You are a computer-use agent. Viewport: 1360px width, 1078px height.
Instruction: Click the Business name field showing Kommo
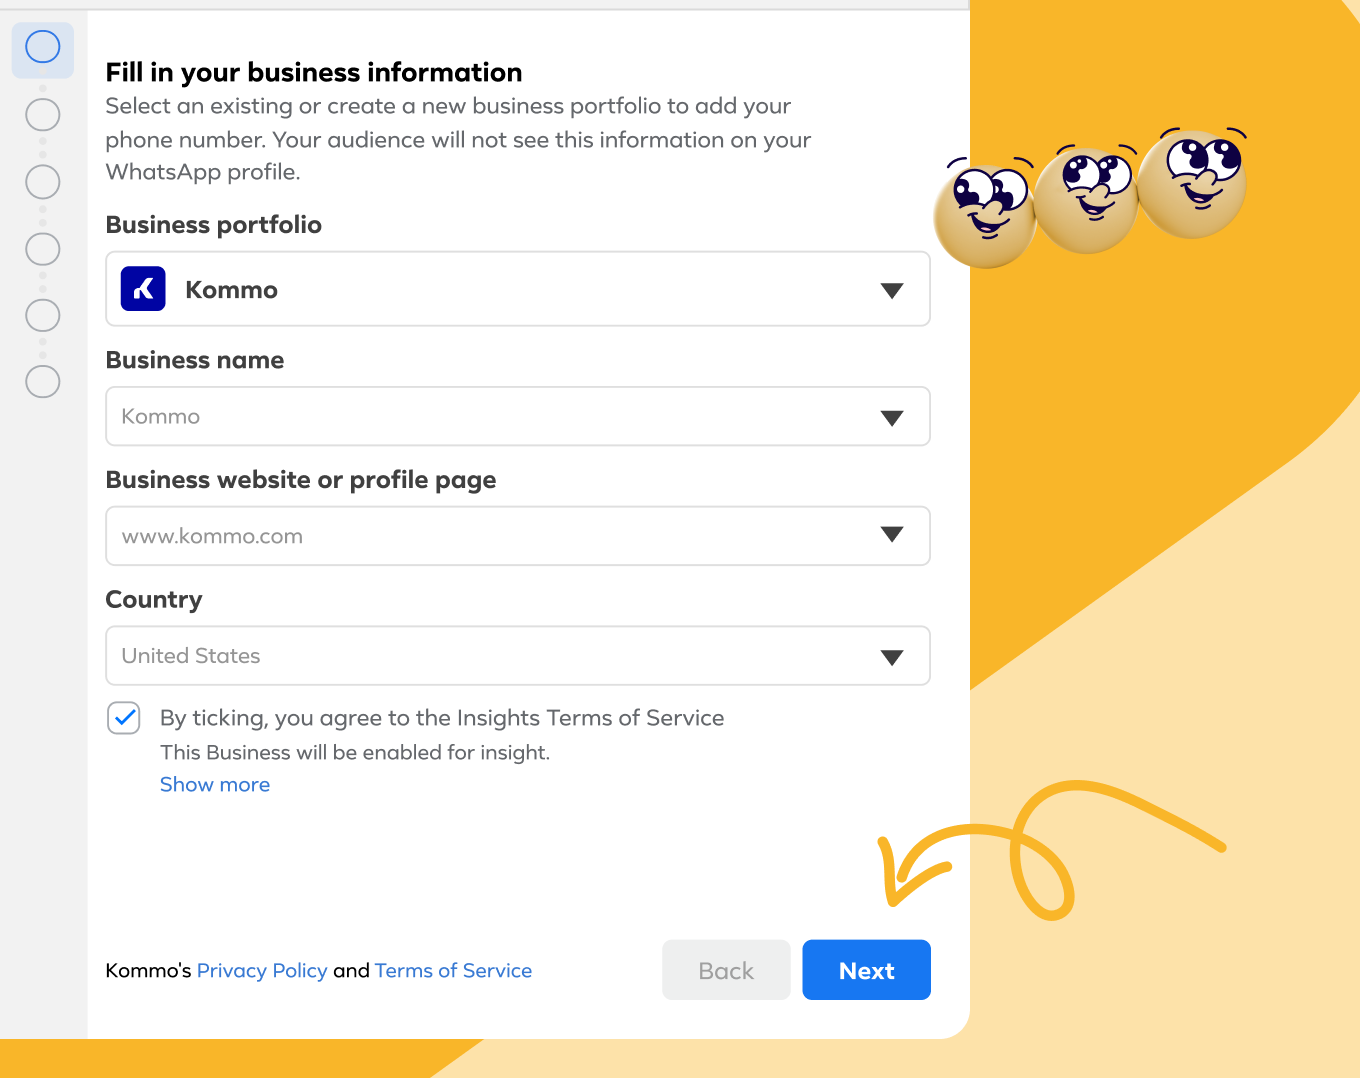click(518, 416)
